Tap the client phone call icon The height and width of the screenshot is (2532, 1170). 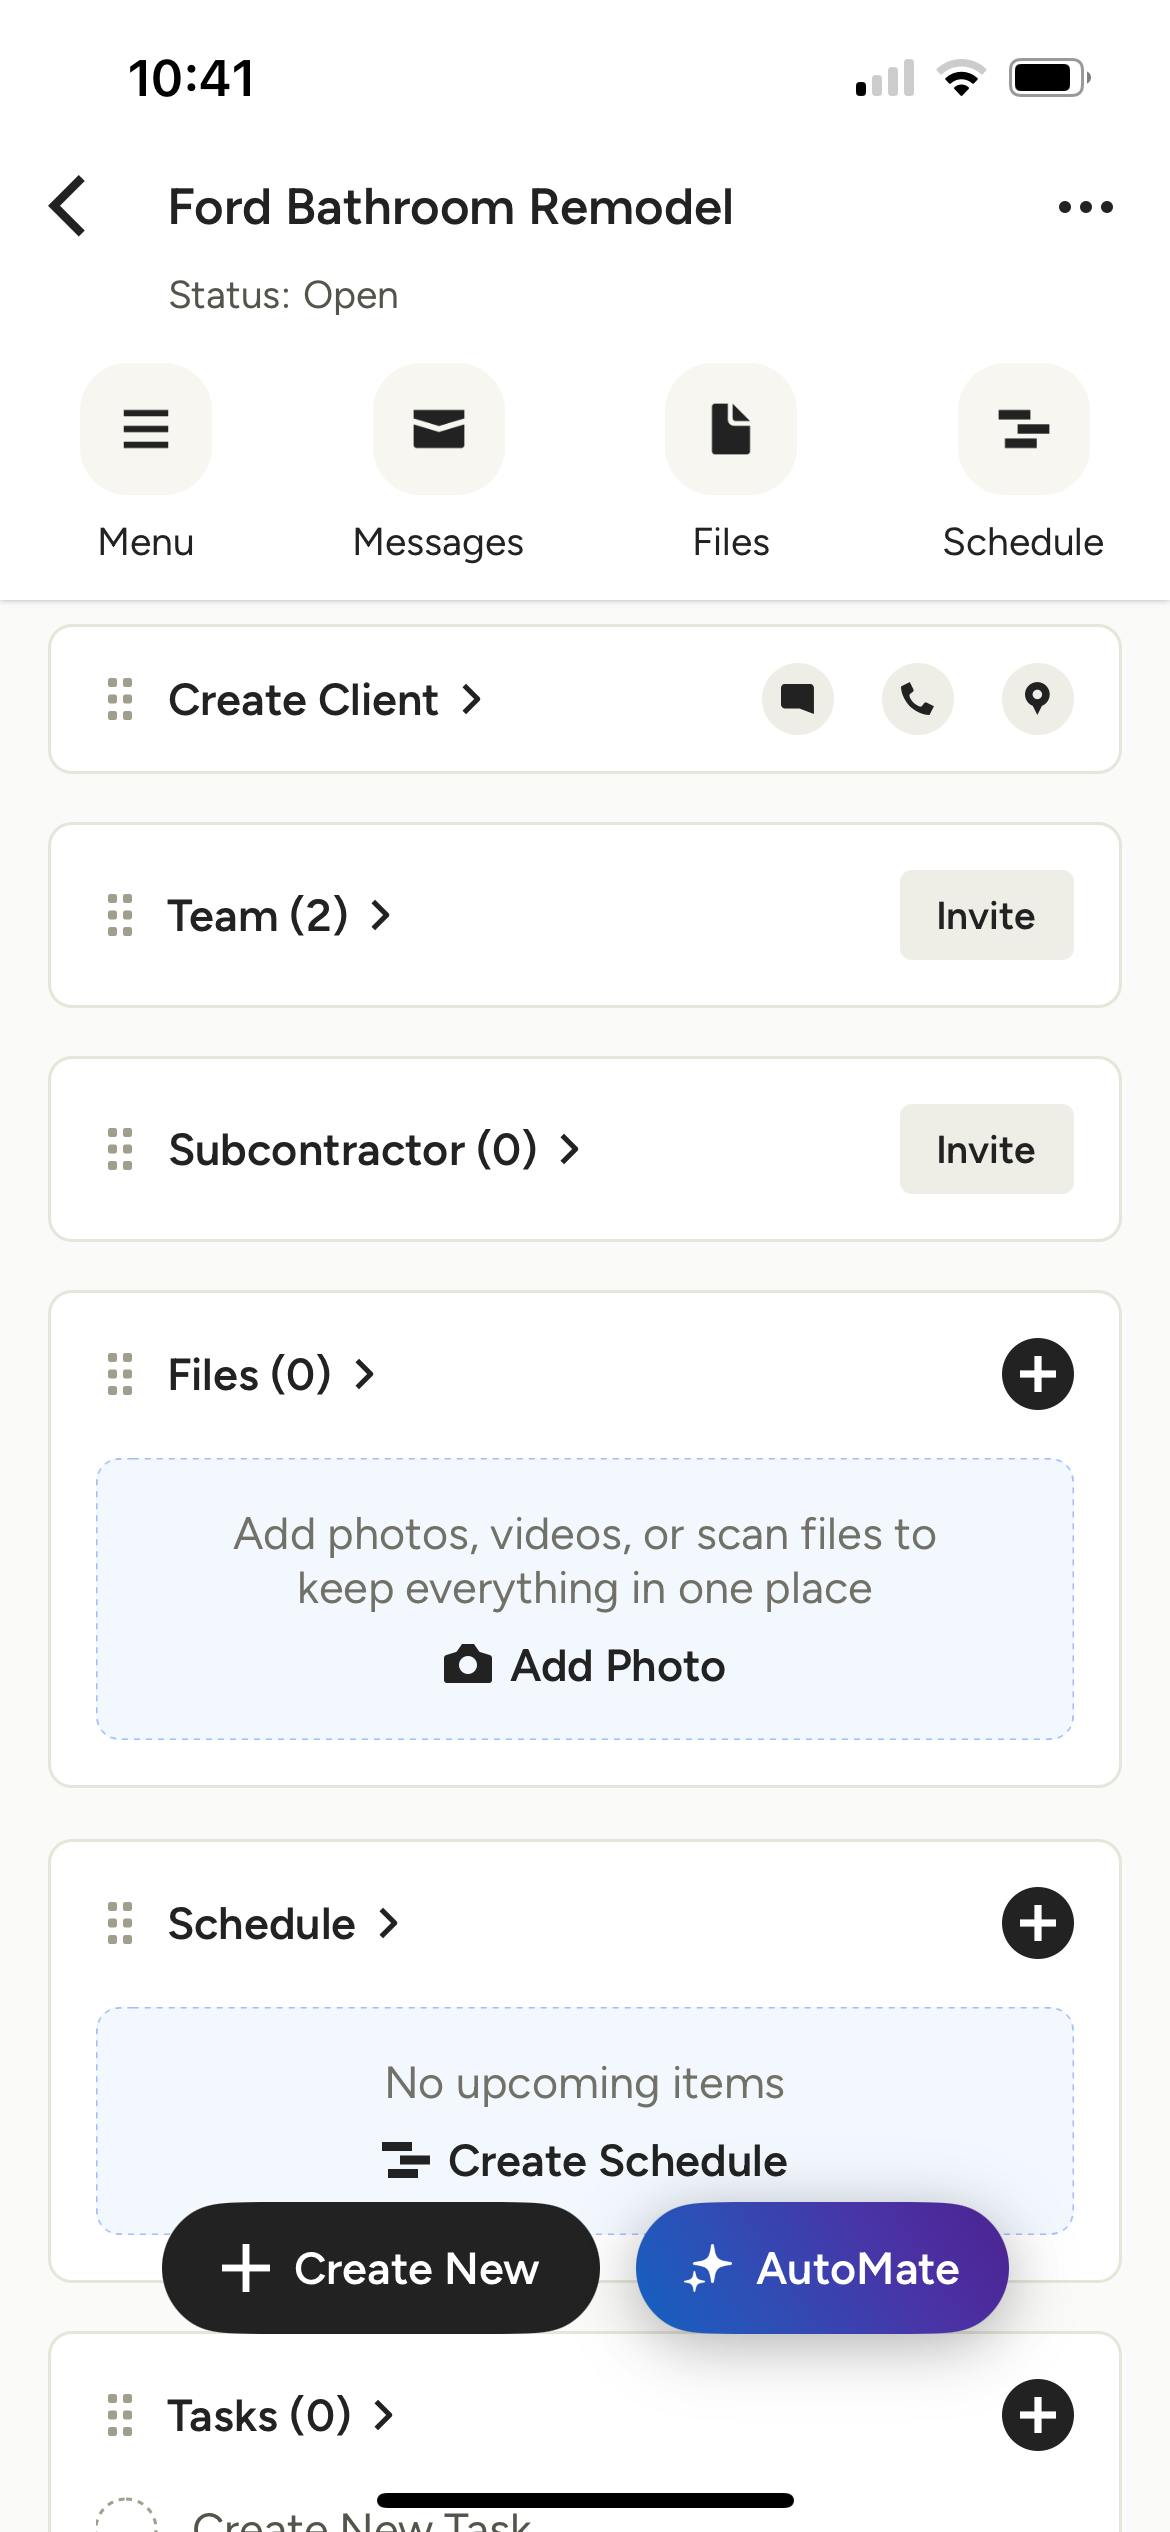click(917, 699)
